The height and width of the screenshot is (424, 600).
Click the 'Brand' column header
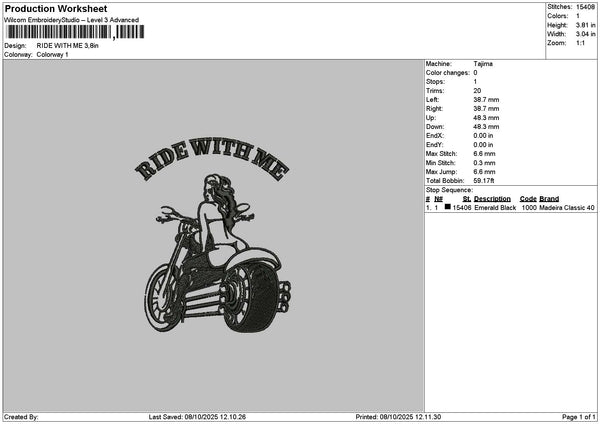tap(549, 199)
